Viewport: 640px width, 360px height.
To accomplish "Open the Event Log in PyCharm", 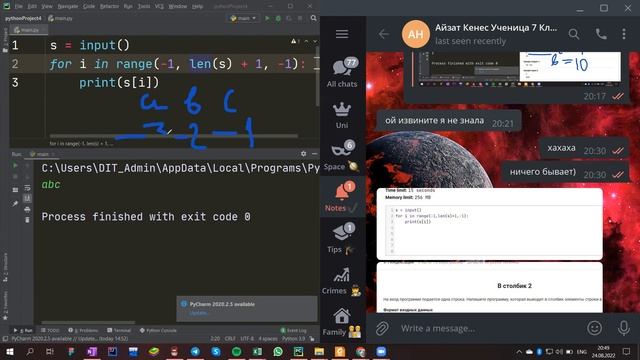I will click(293, 330).
